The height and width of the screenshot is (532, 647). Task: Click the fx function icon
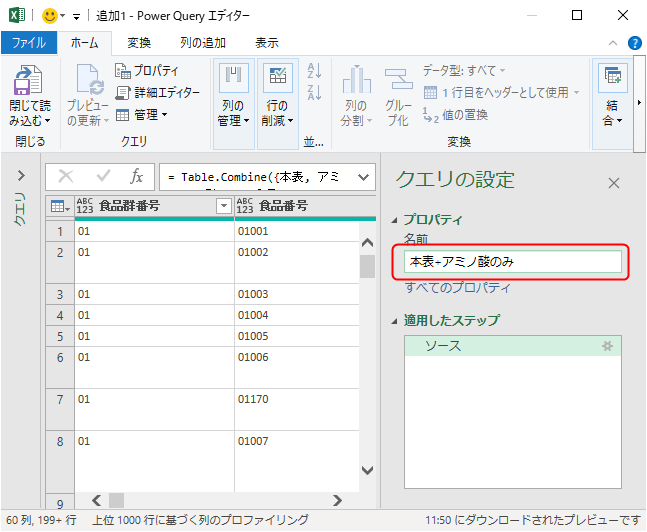[136, 176]
